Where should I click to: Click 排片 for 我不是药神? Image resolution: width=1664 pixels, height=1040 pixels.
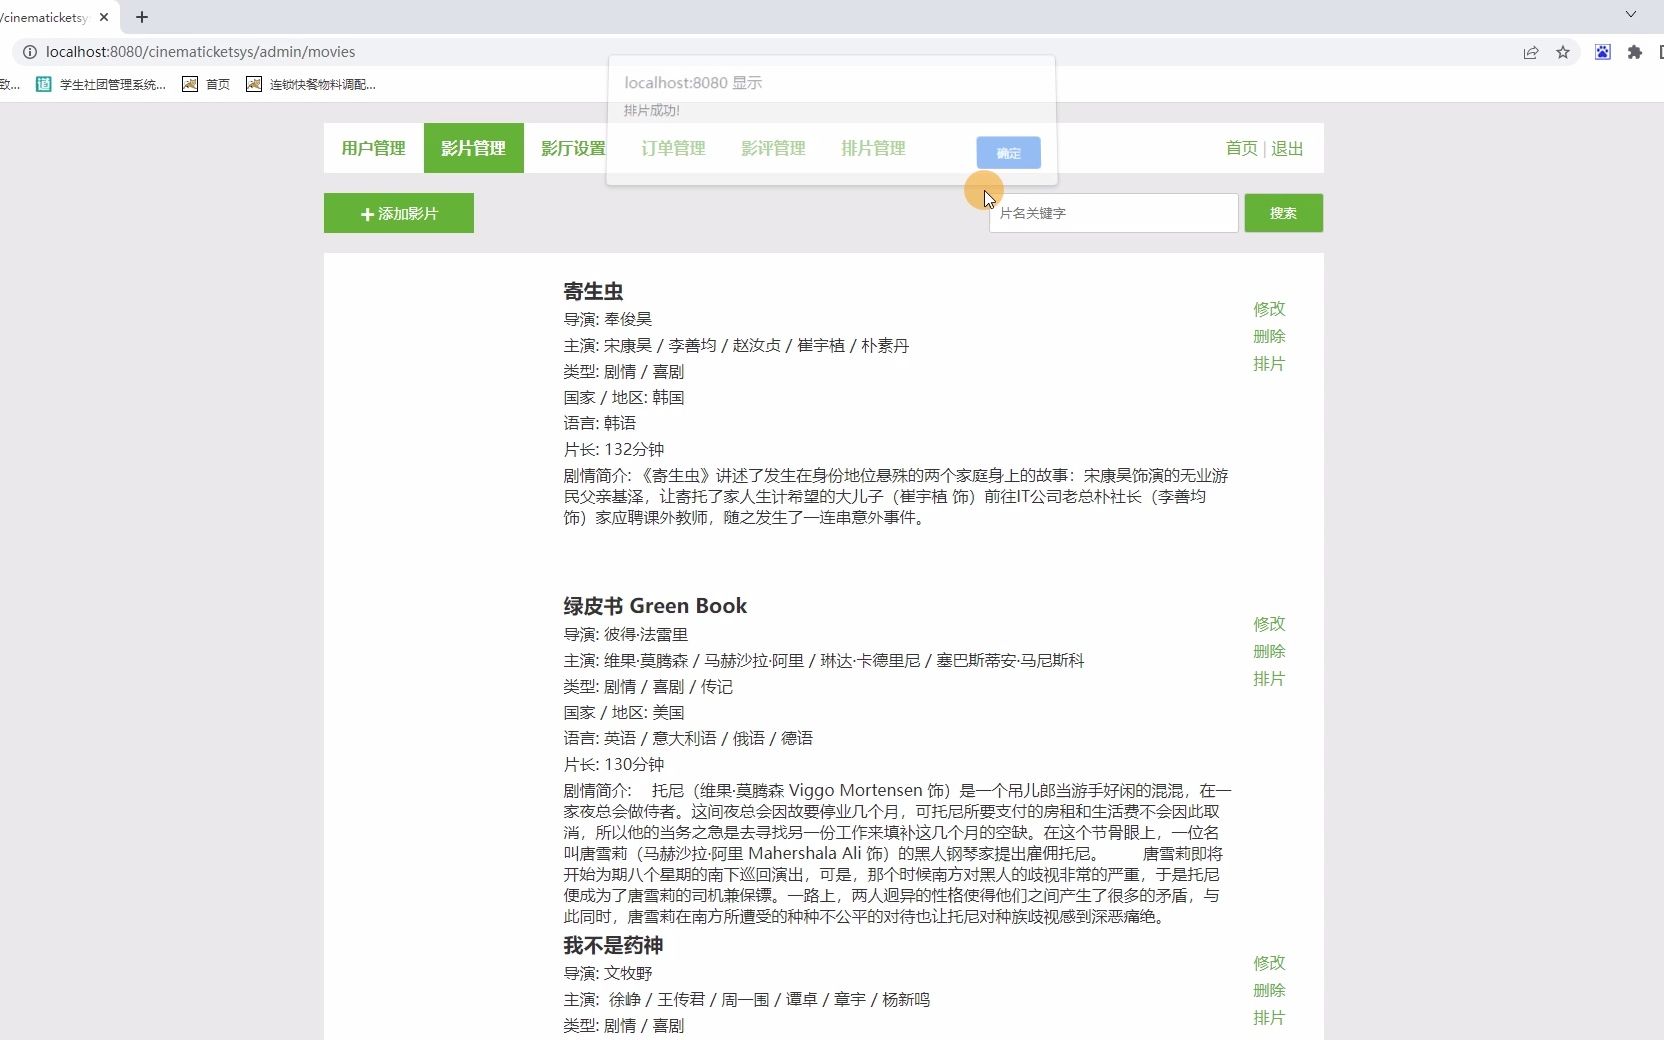click(1269, 1018)
